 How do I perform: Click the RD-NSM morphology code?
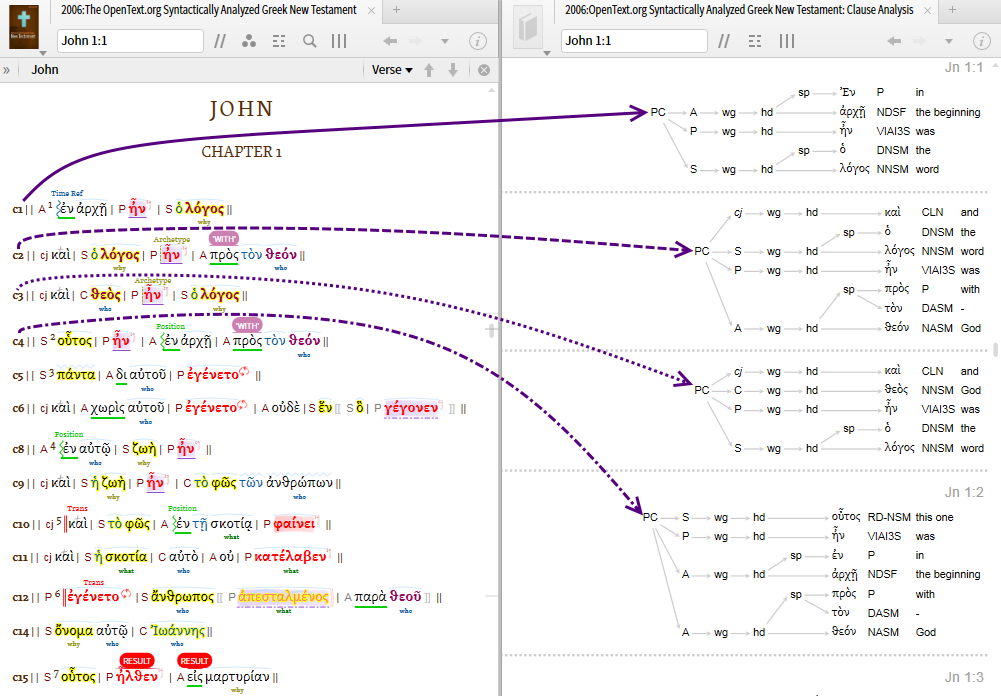click(889, 517)
